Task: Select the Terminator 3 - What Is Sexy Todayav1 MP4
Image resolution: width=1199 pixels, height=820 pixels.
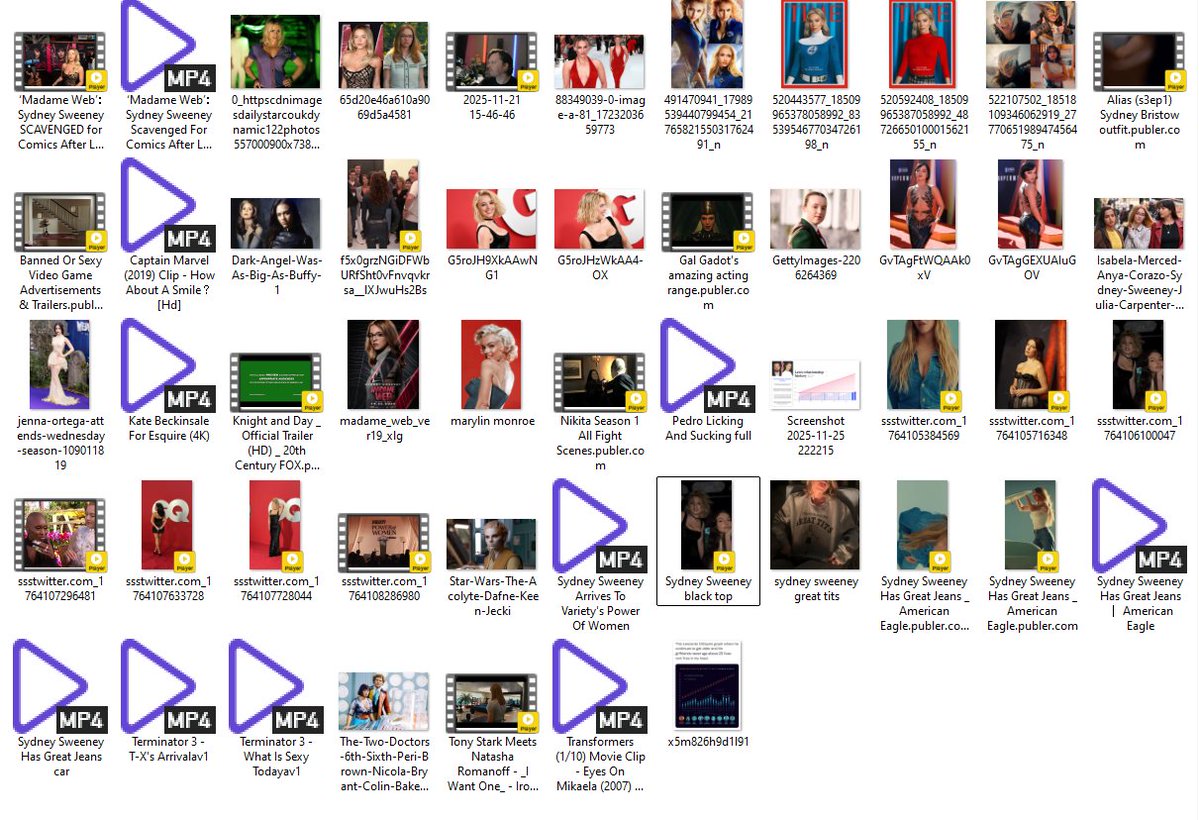Action: 276,688
